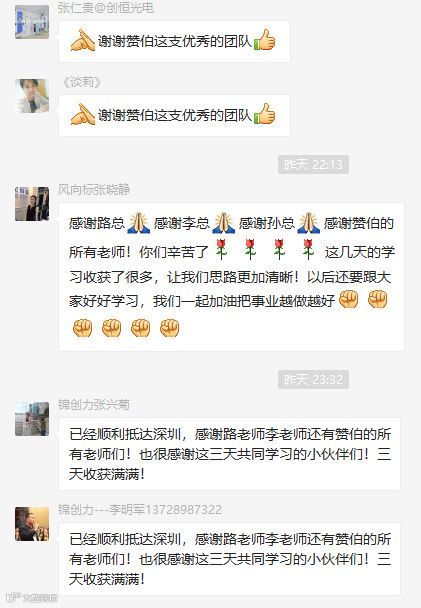
Task: Select 李明军's message bubble about 深圳
Action: pyautogui.click(x=229, y=559)
